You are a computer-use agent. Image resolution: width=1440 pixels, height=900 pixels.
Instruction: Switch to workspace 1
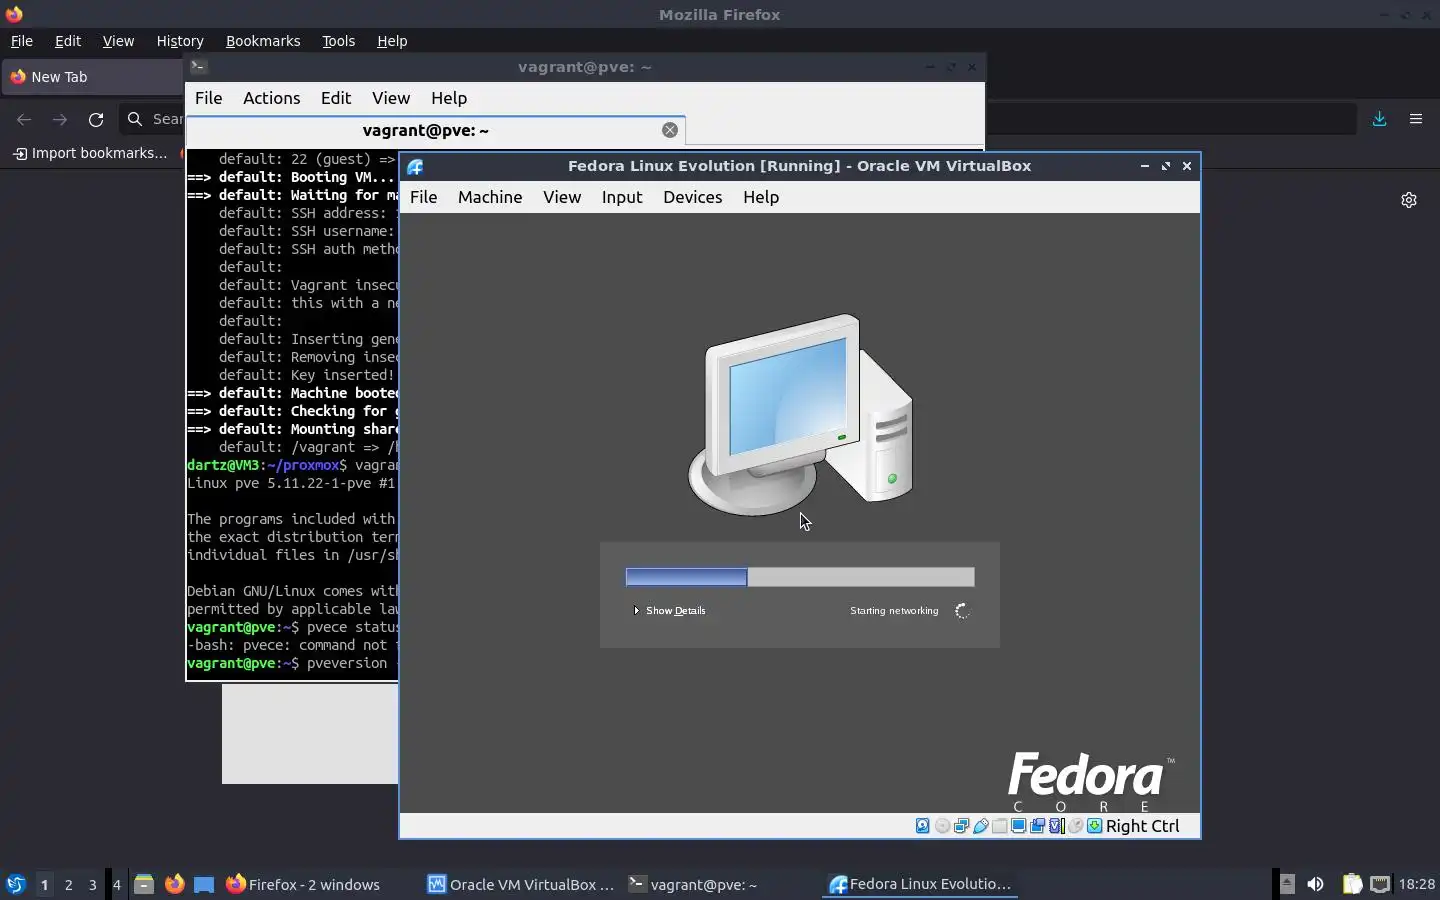coord(44,884)
